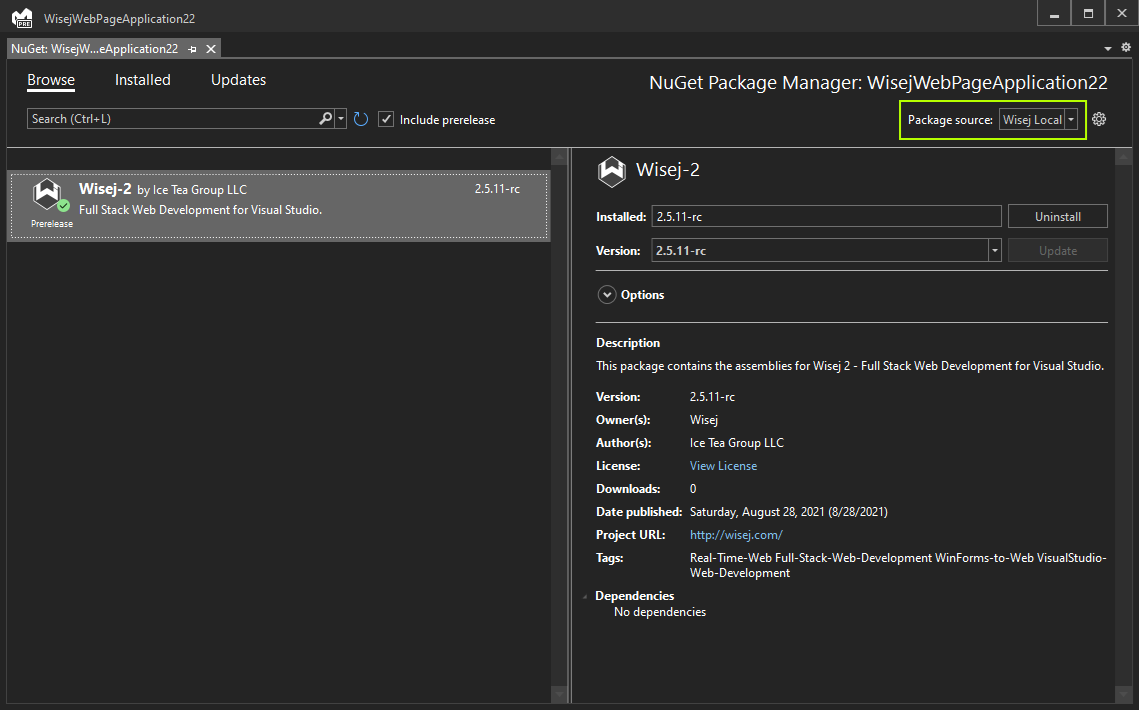Click the package list scrollbar down arrow
The image size is (1139, 710).
tap(559, 695)
